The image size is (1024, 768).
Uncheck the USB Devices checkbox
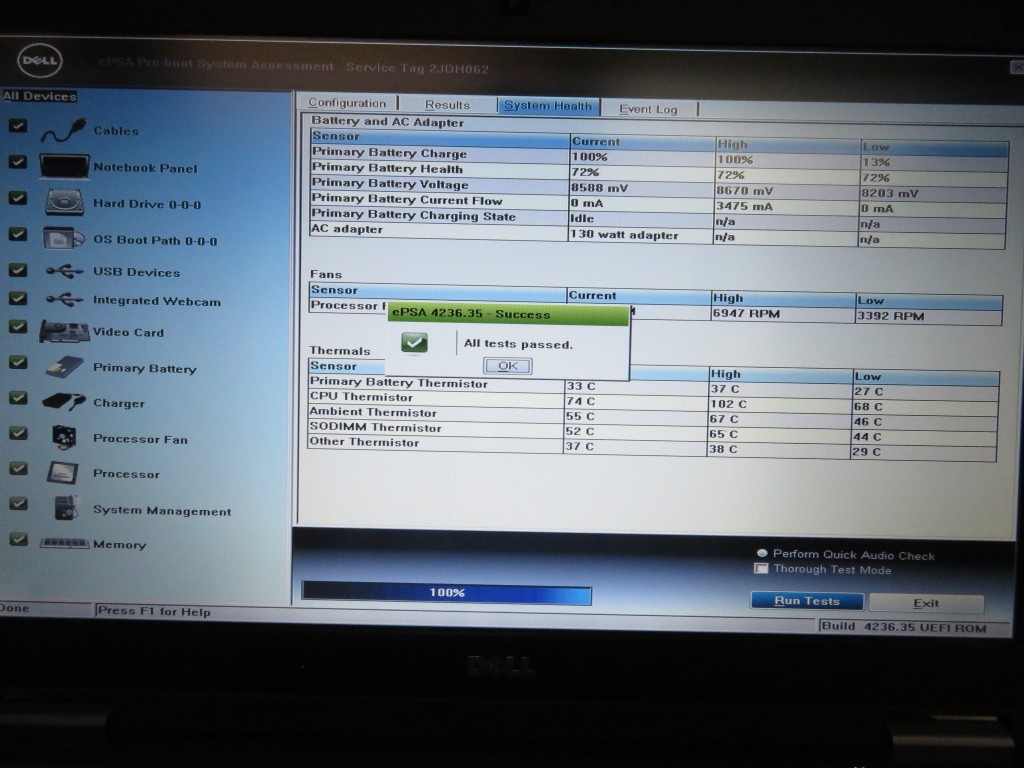point(18,269)
